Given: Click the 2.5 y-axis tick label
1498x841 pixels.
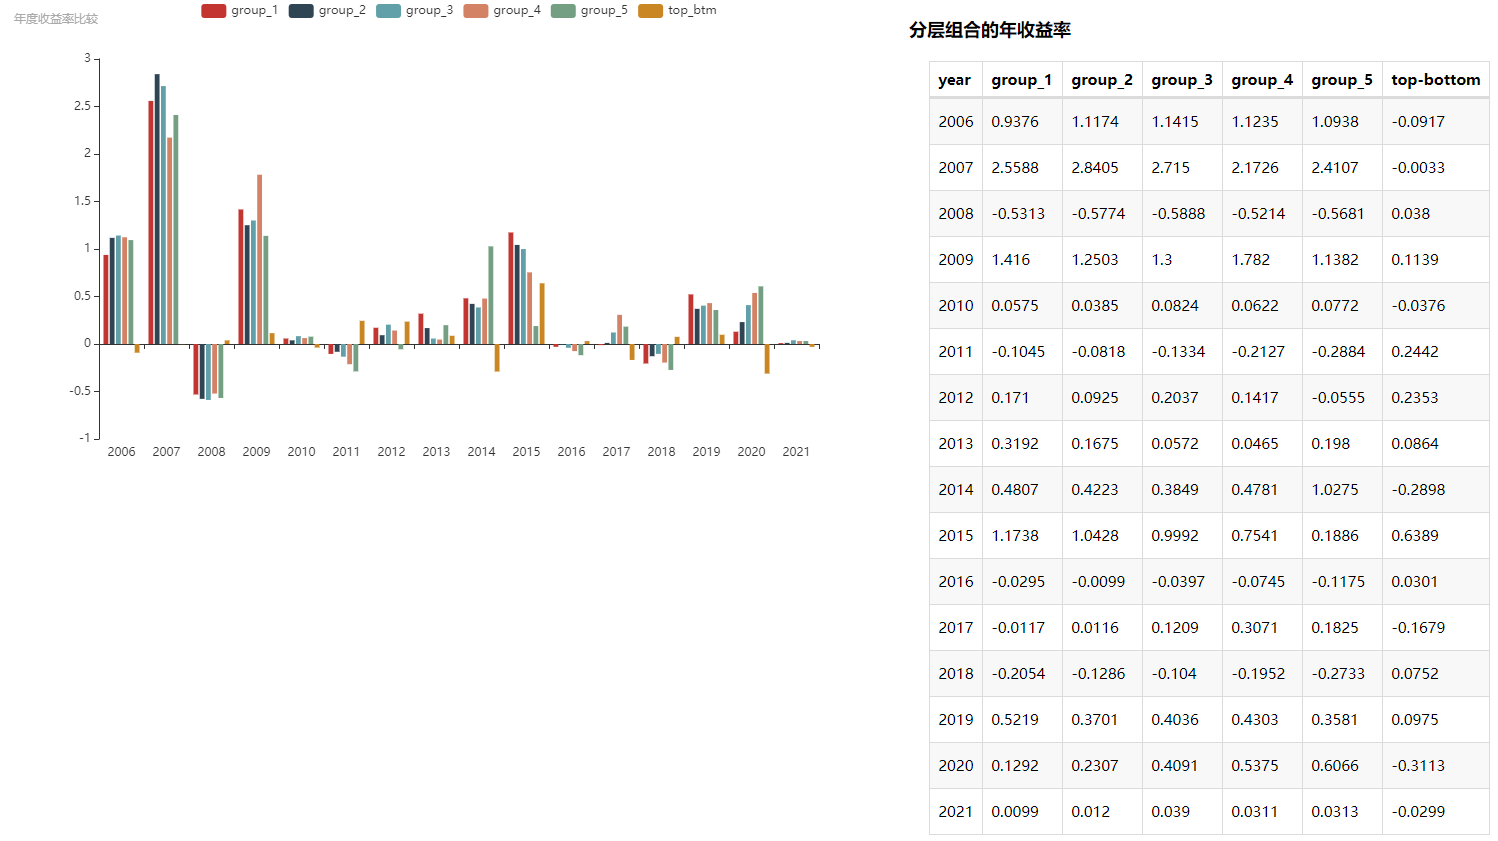Looking at the screenshot, I should point(82,106).
